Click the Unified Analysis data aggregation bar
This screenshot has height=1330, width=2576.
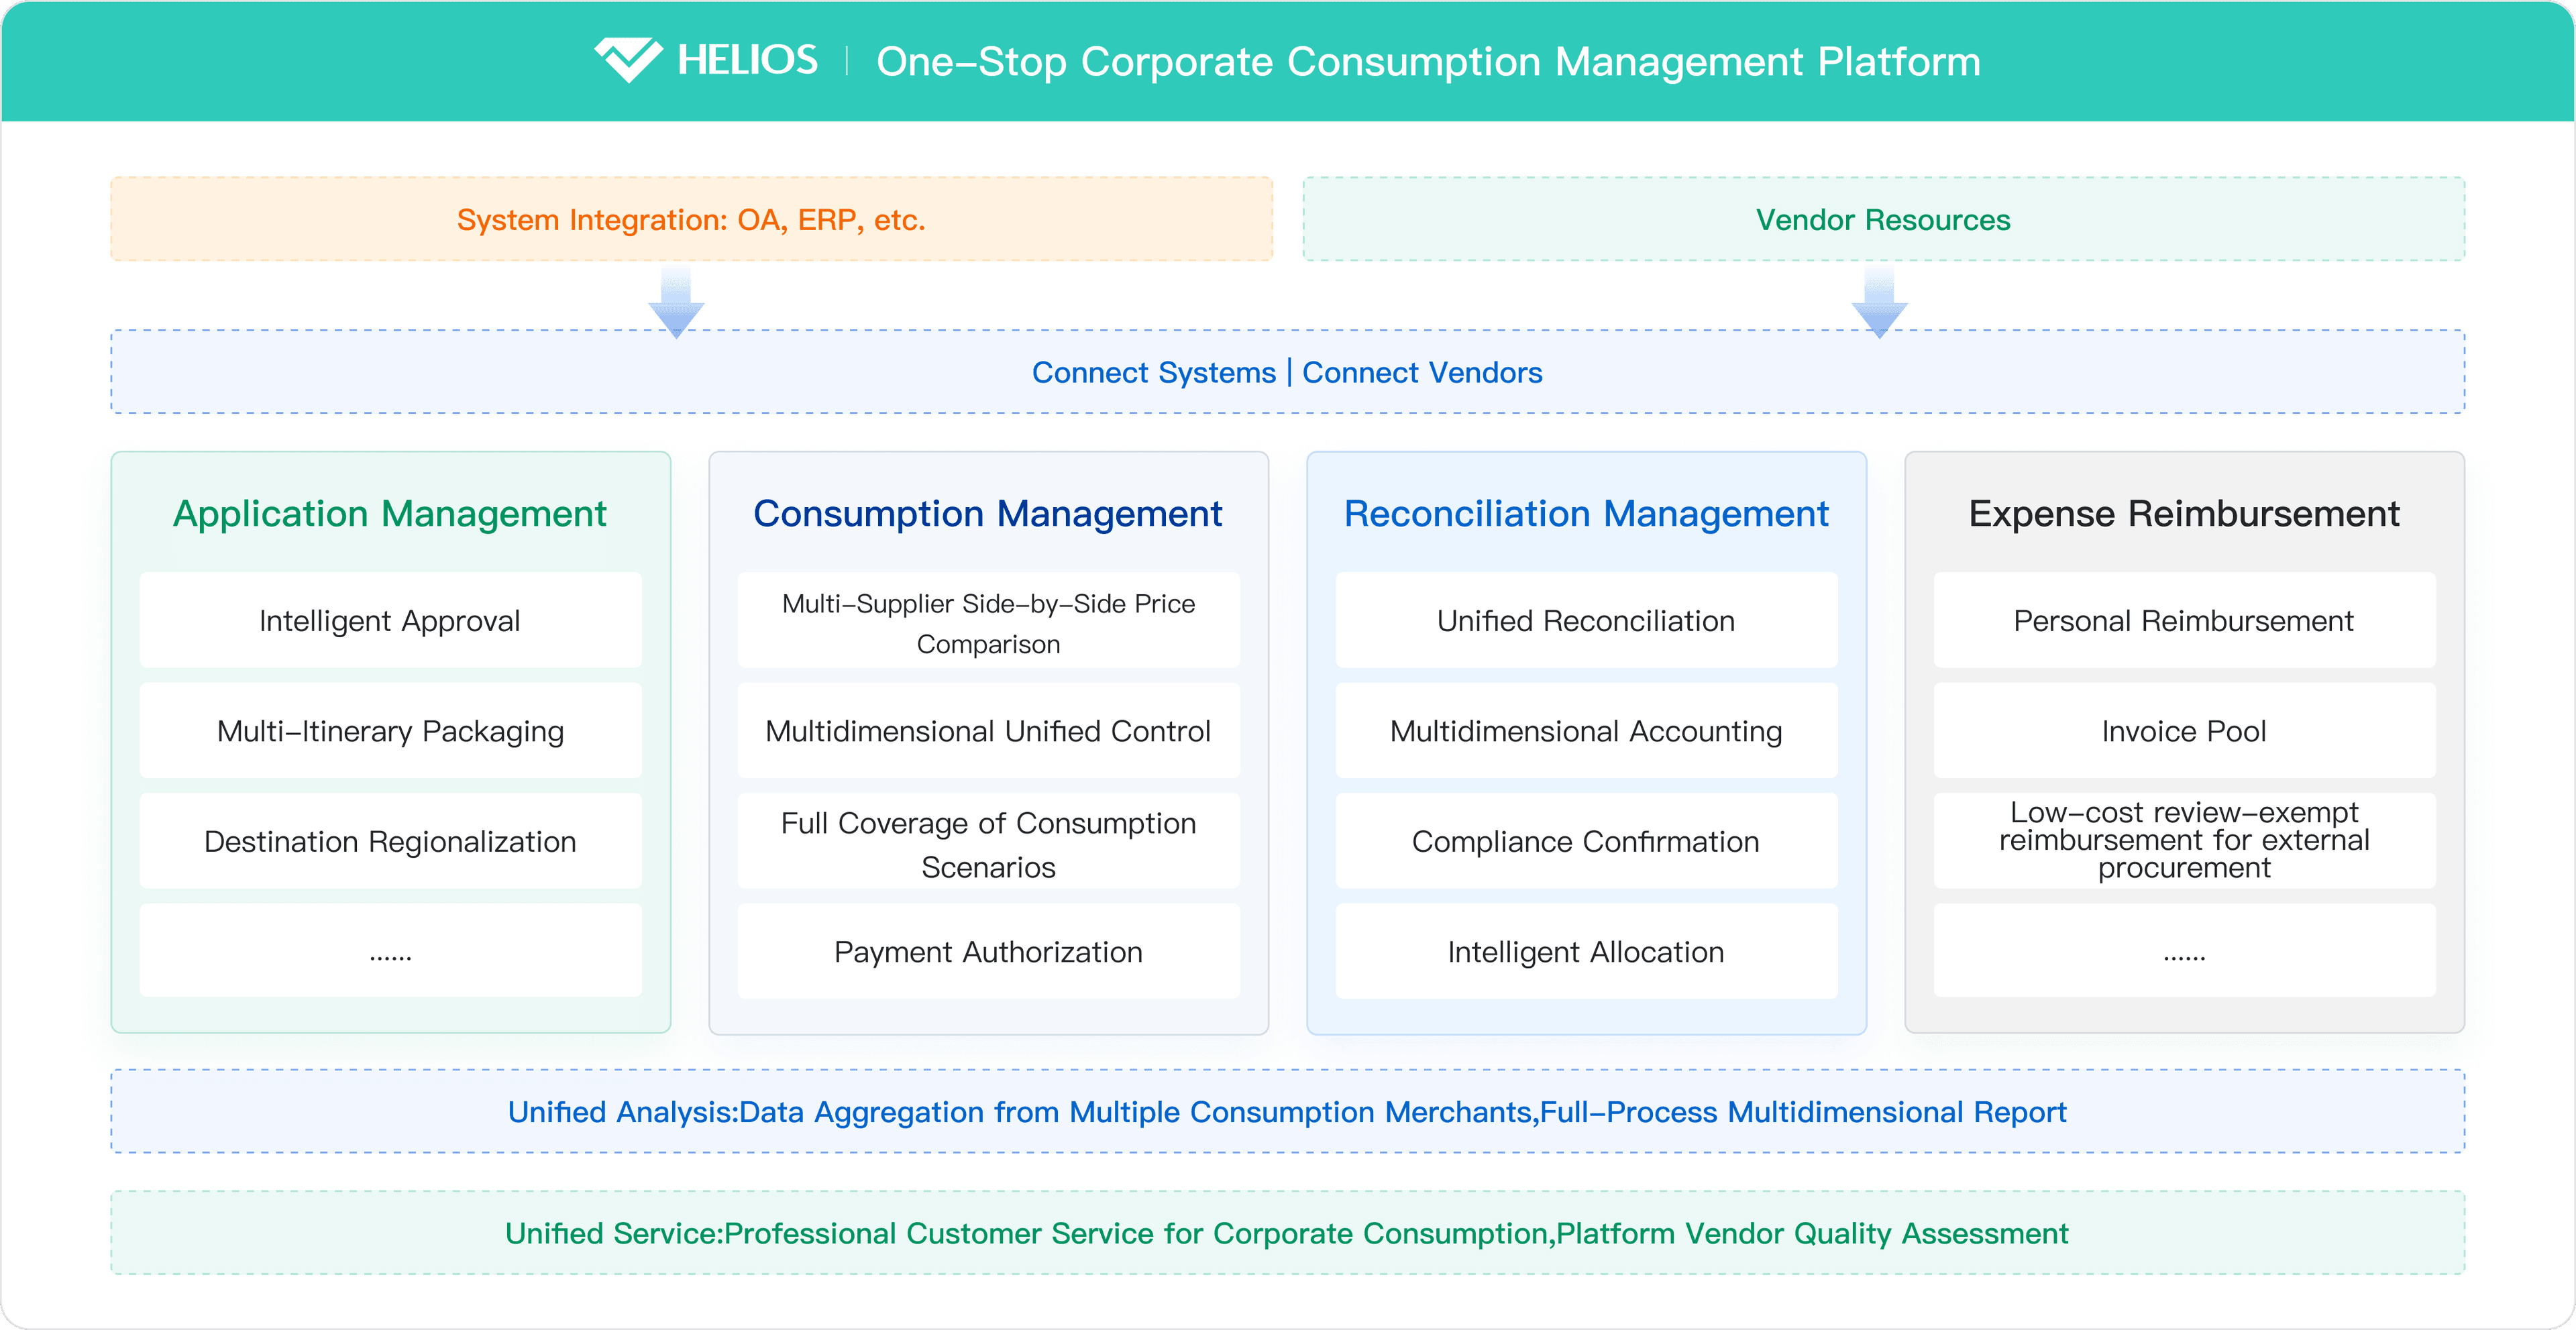click(1287, 1112)
